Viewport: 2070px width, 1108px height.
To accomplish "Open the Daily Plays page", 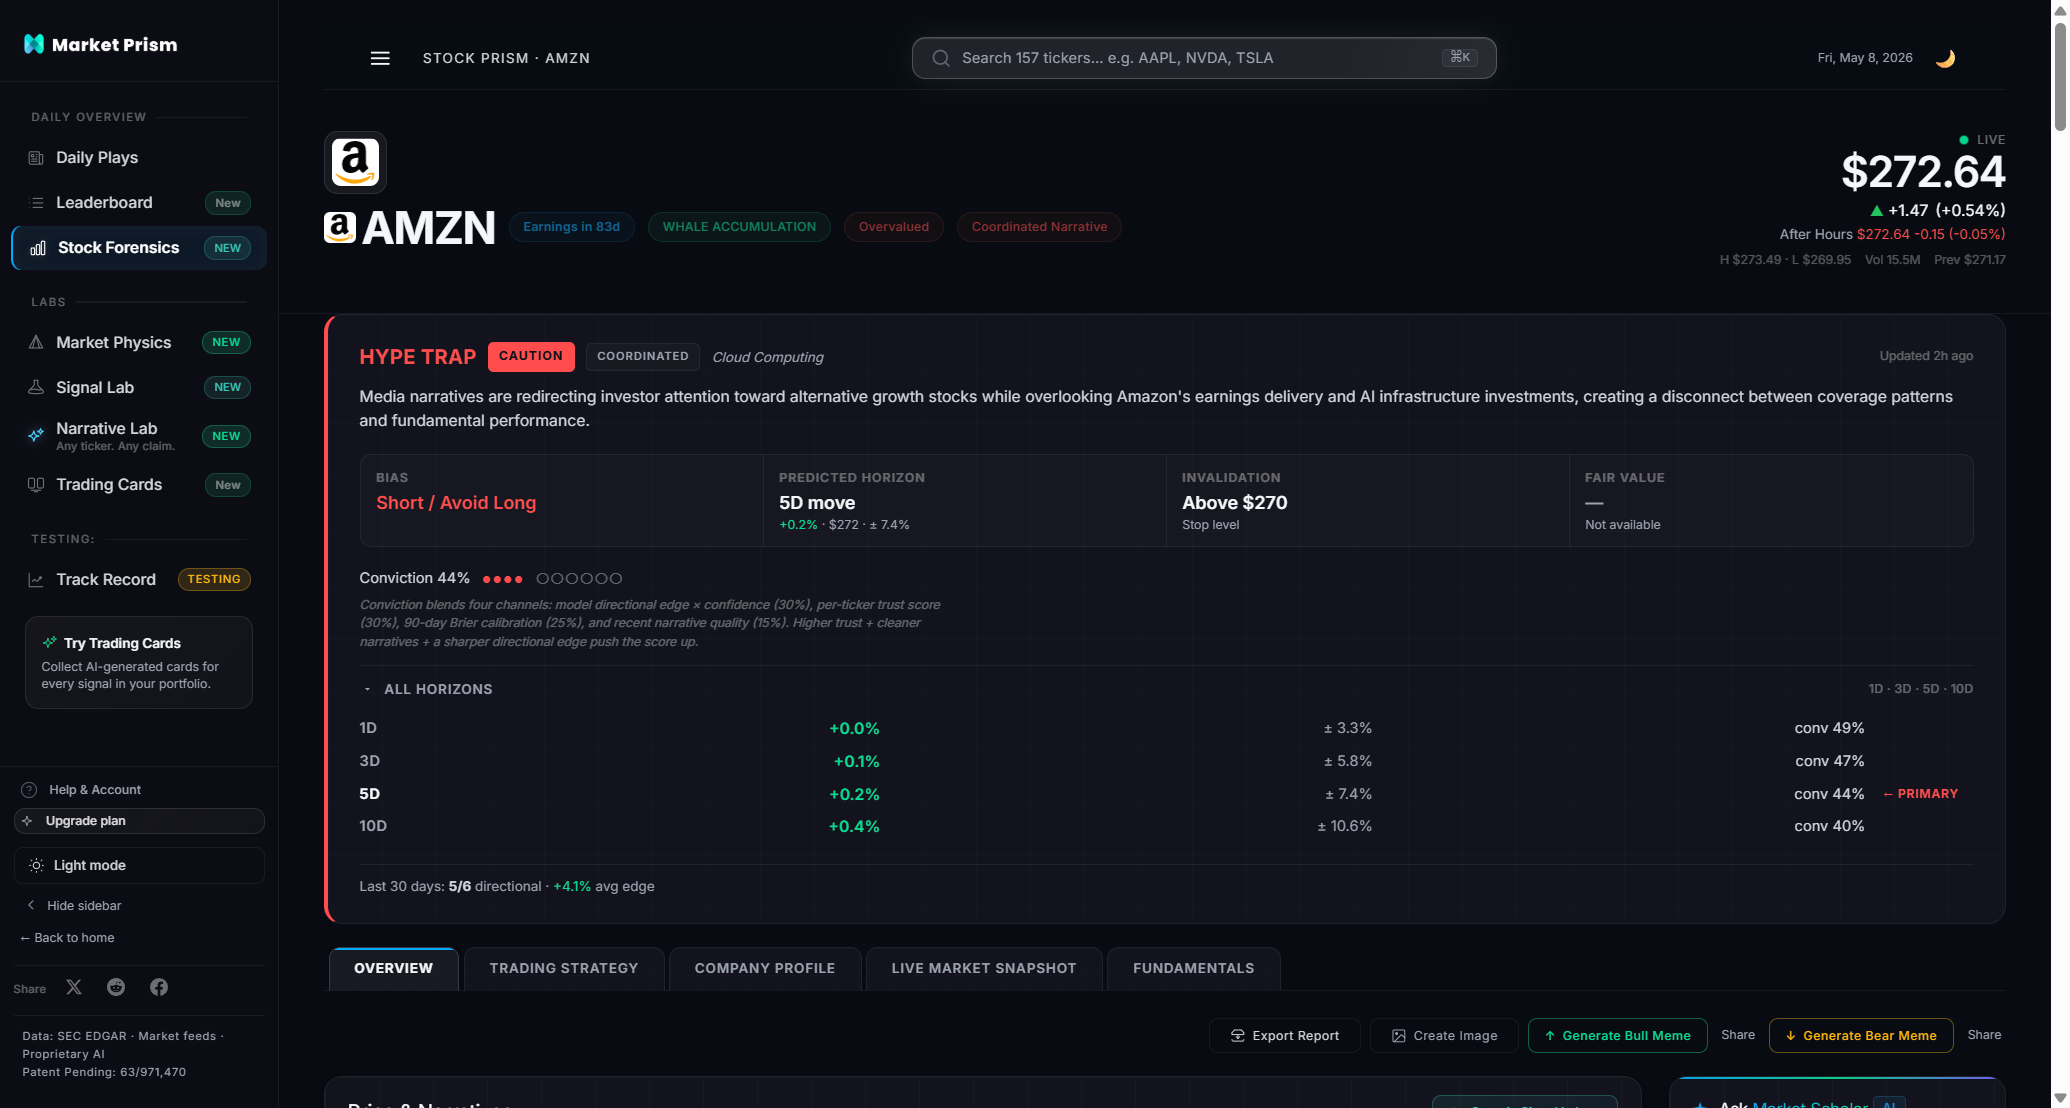I will [139, 158].
